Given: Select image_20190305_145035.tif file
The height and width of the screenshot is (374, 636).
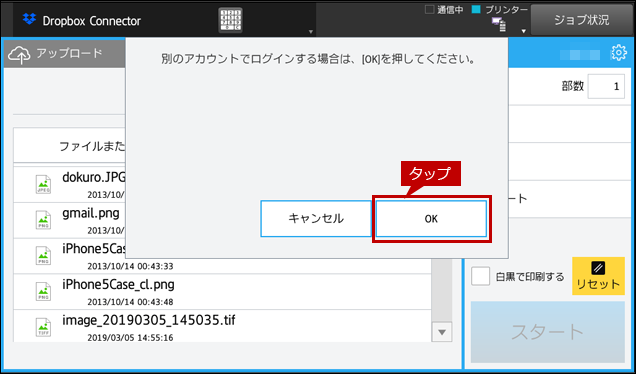Looking at the screenshot, I should pos(222,326).
